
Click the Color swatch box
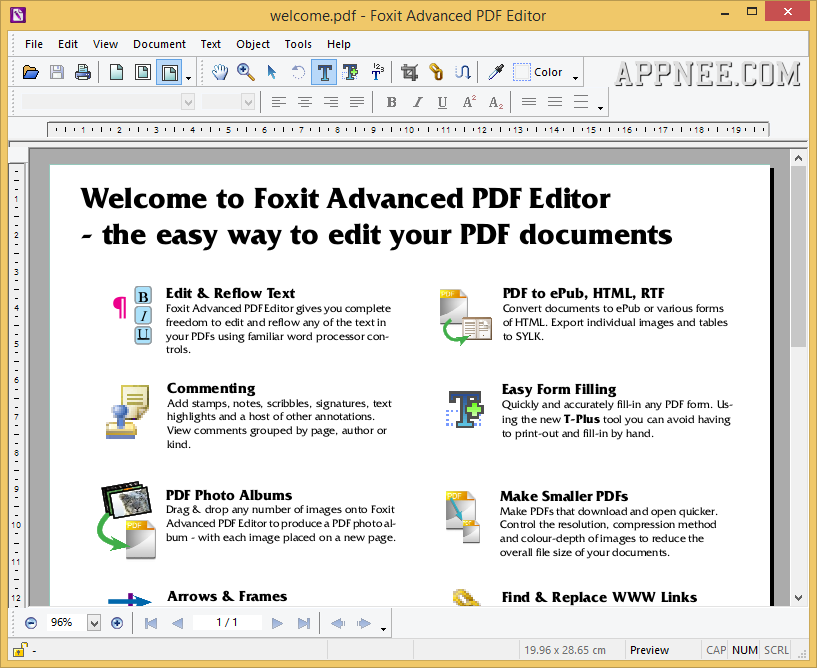[x=522, y=72]
